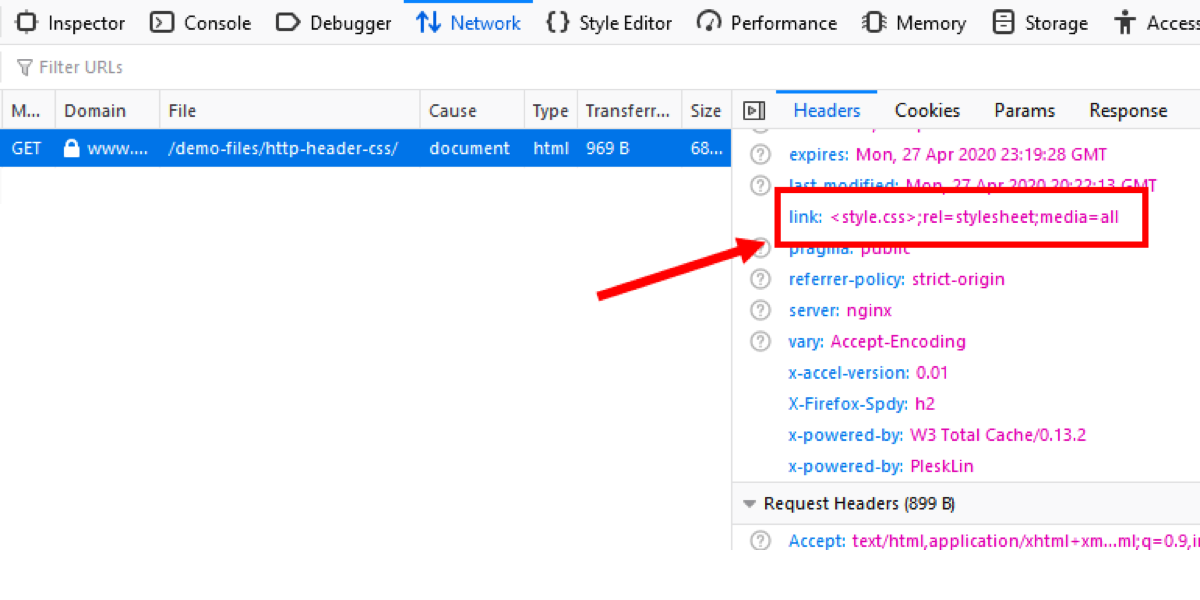Switch to the Response tab
The image size is (1200, 600).
click(1128, 111)
